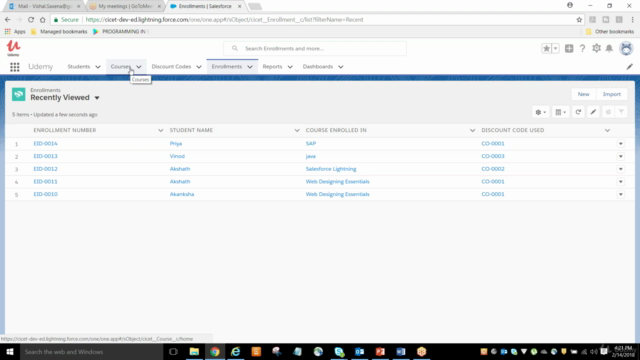Click the edit navigation pencil icon
Viewport: 640px width, 360px height.
[x=629, y=67]
